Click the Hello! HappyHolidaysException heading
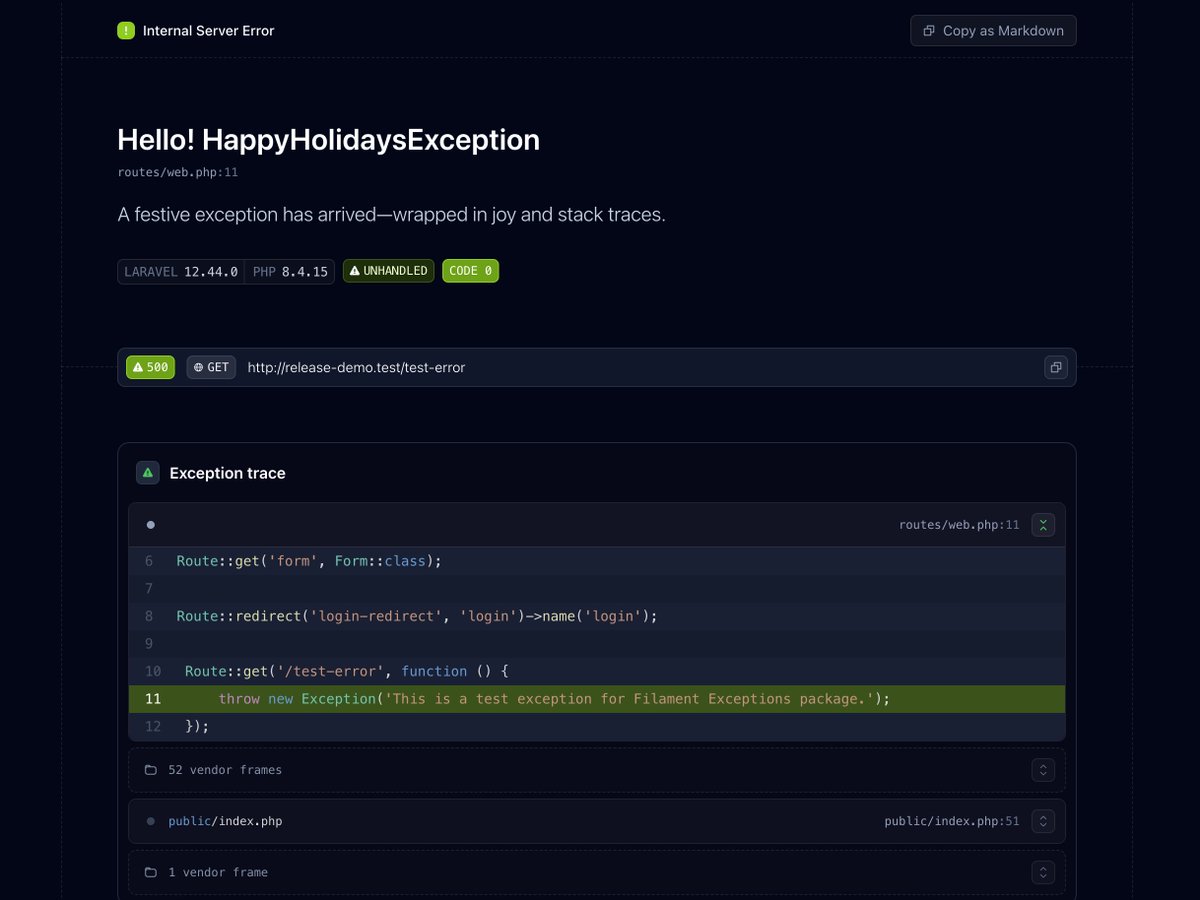 click(x=328, y=140)
